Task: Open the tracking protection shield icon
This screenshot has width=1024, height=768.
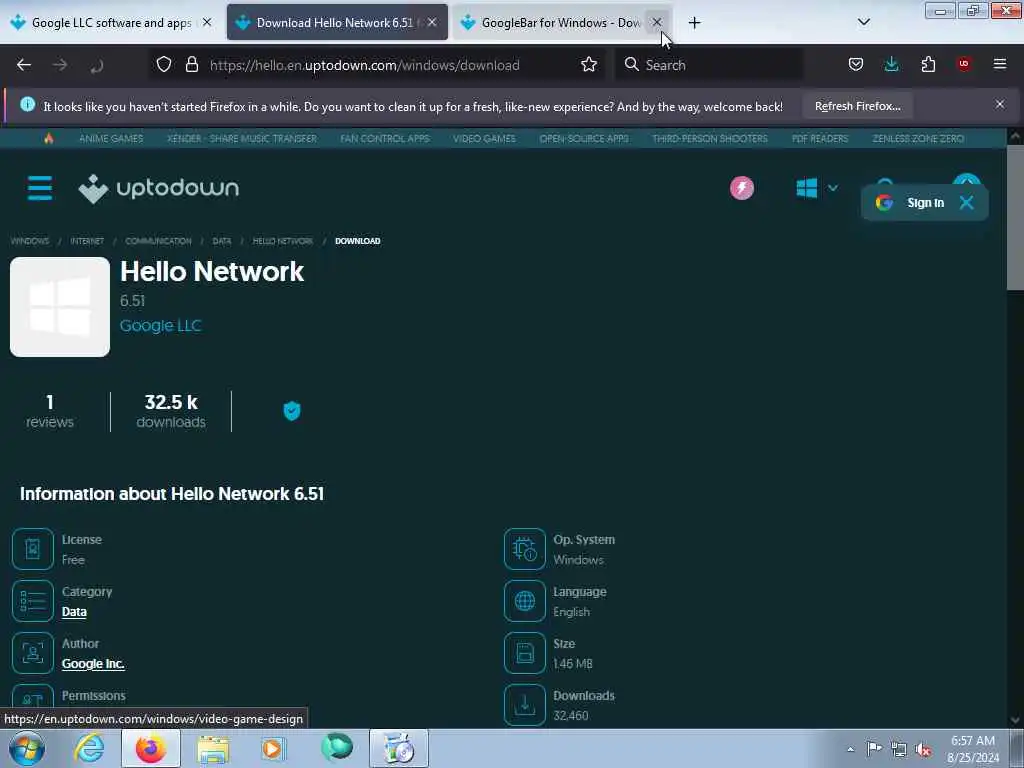Action: 164,64
